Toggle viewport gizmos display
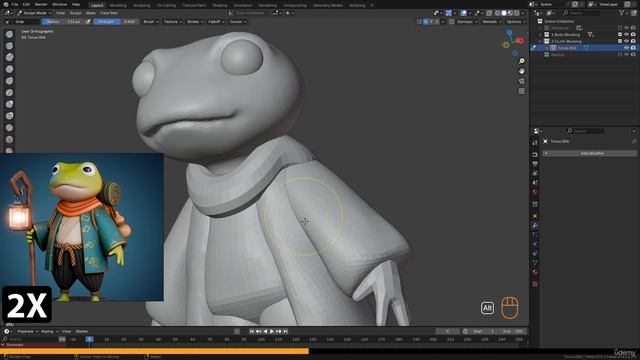The image size is (640, 360). click(x=449, y=13)
